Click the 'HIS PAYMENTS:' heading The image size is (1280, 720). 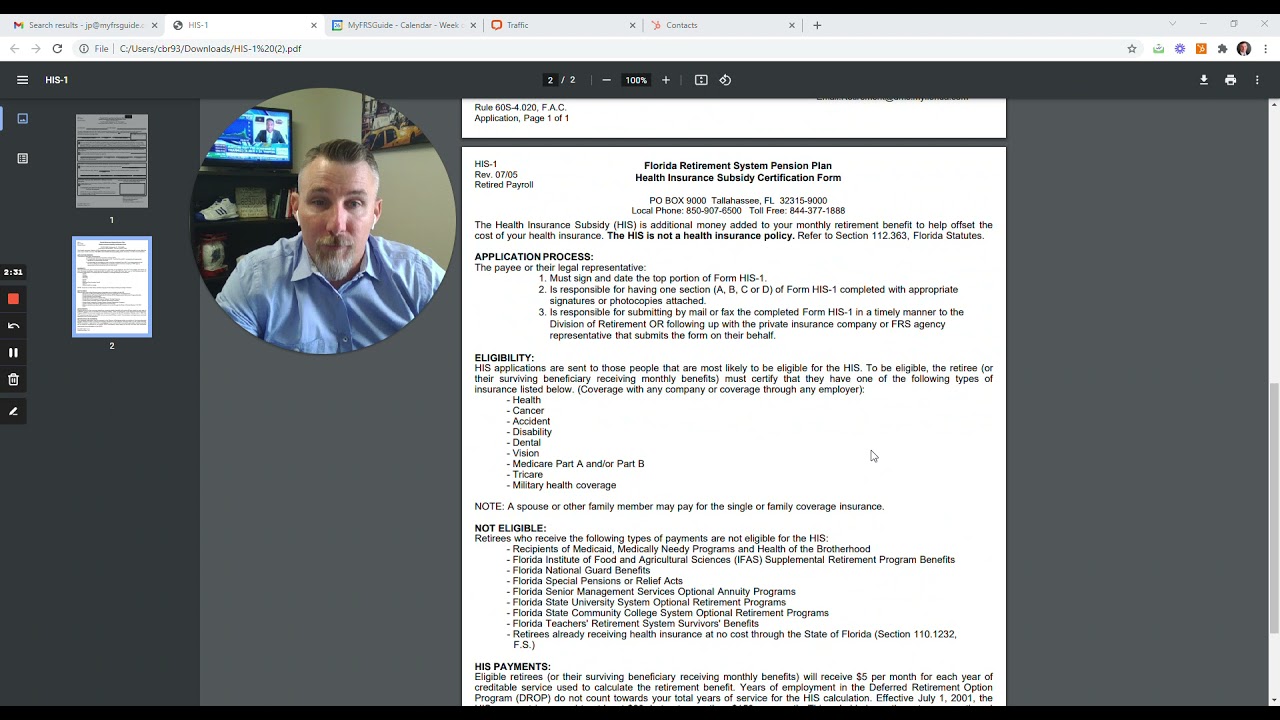512,667
